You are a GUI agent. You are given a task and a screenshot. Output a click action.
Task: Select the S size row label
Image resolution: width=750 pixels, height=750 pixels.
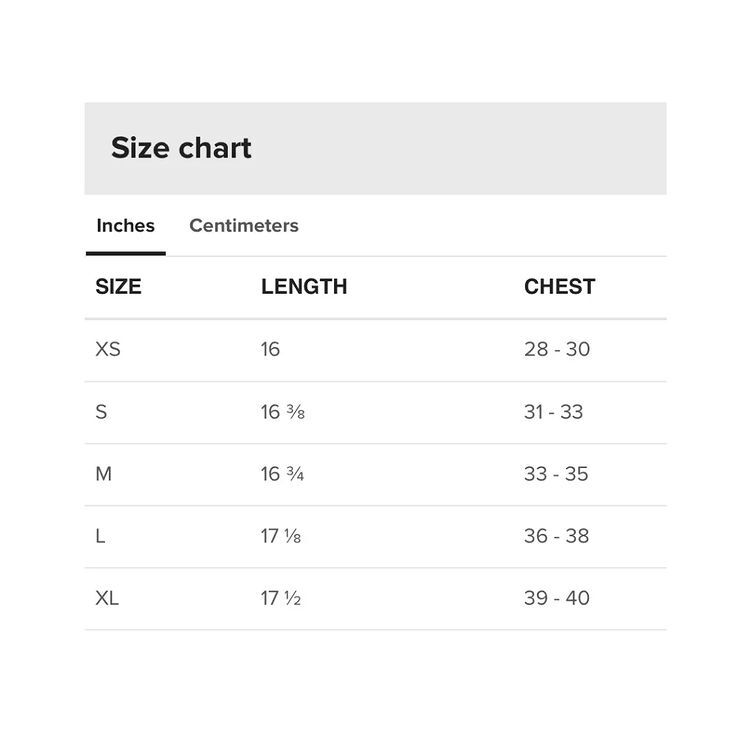(x=101, y=412)
